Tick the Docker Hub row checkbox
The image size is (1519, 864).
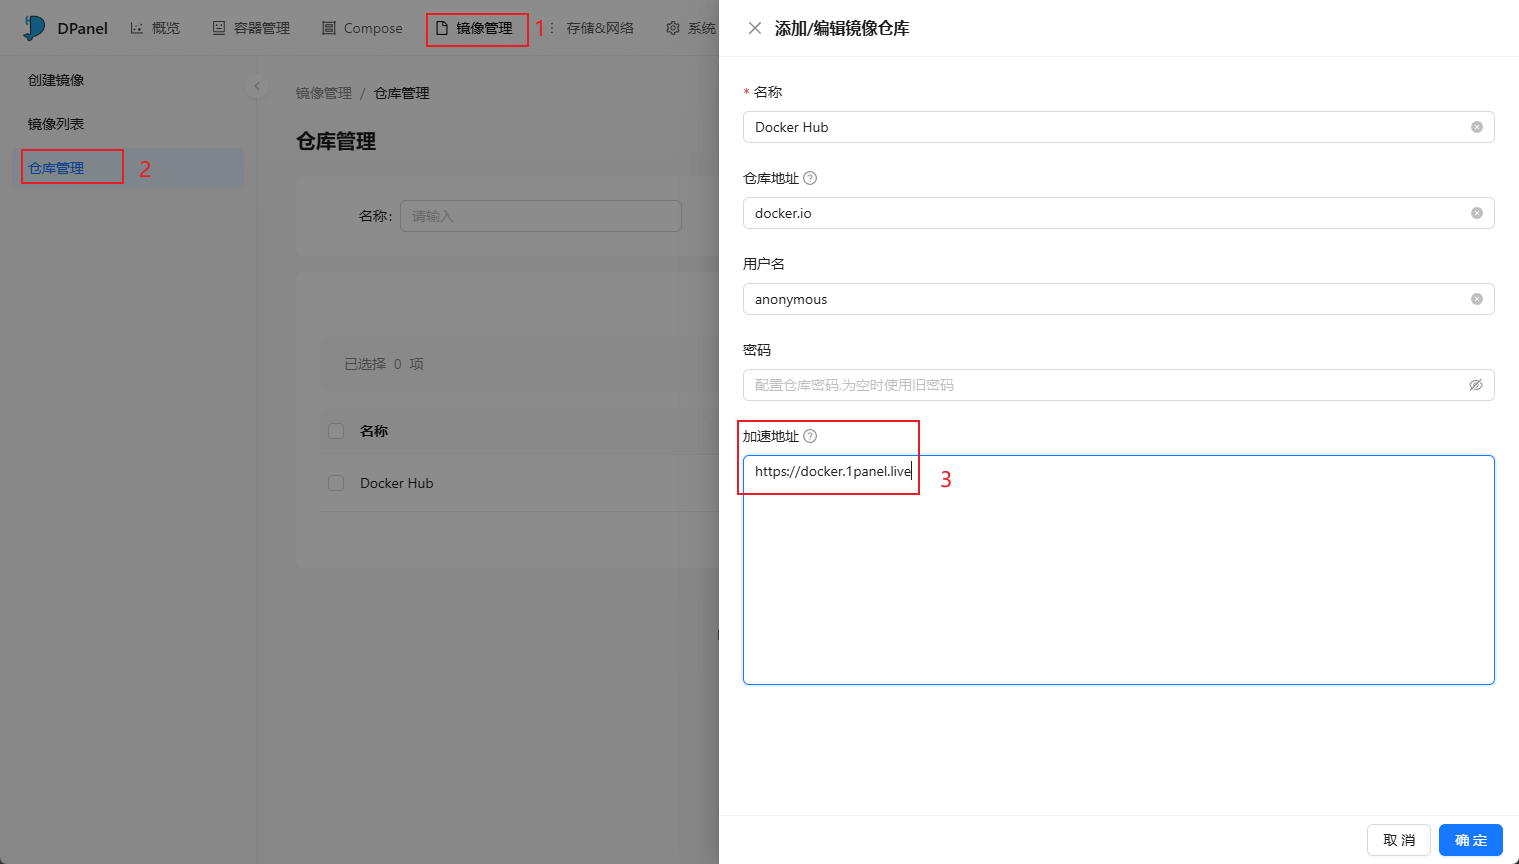click(x=336, y=483)
